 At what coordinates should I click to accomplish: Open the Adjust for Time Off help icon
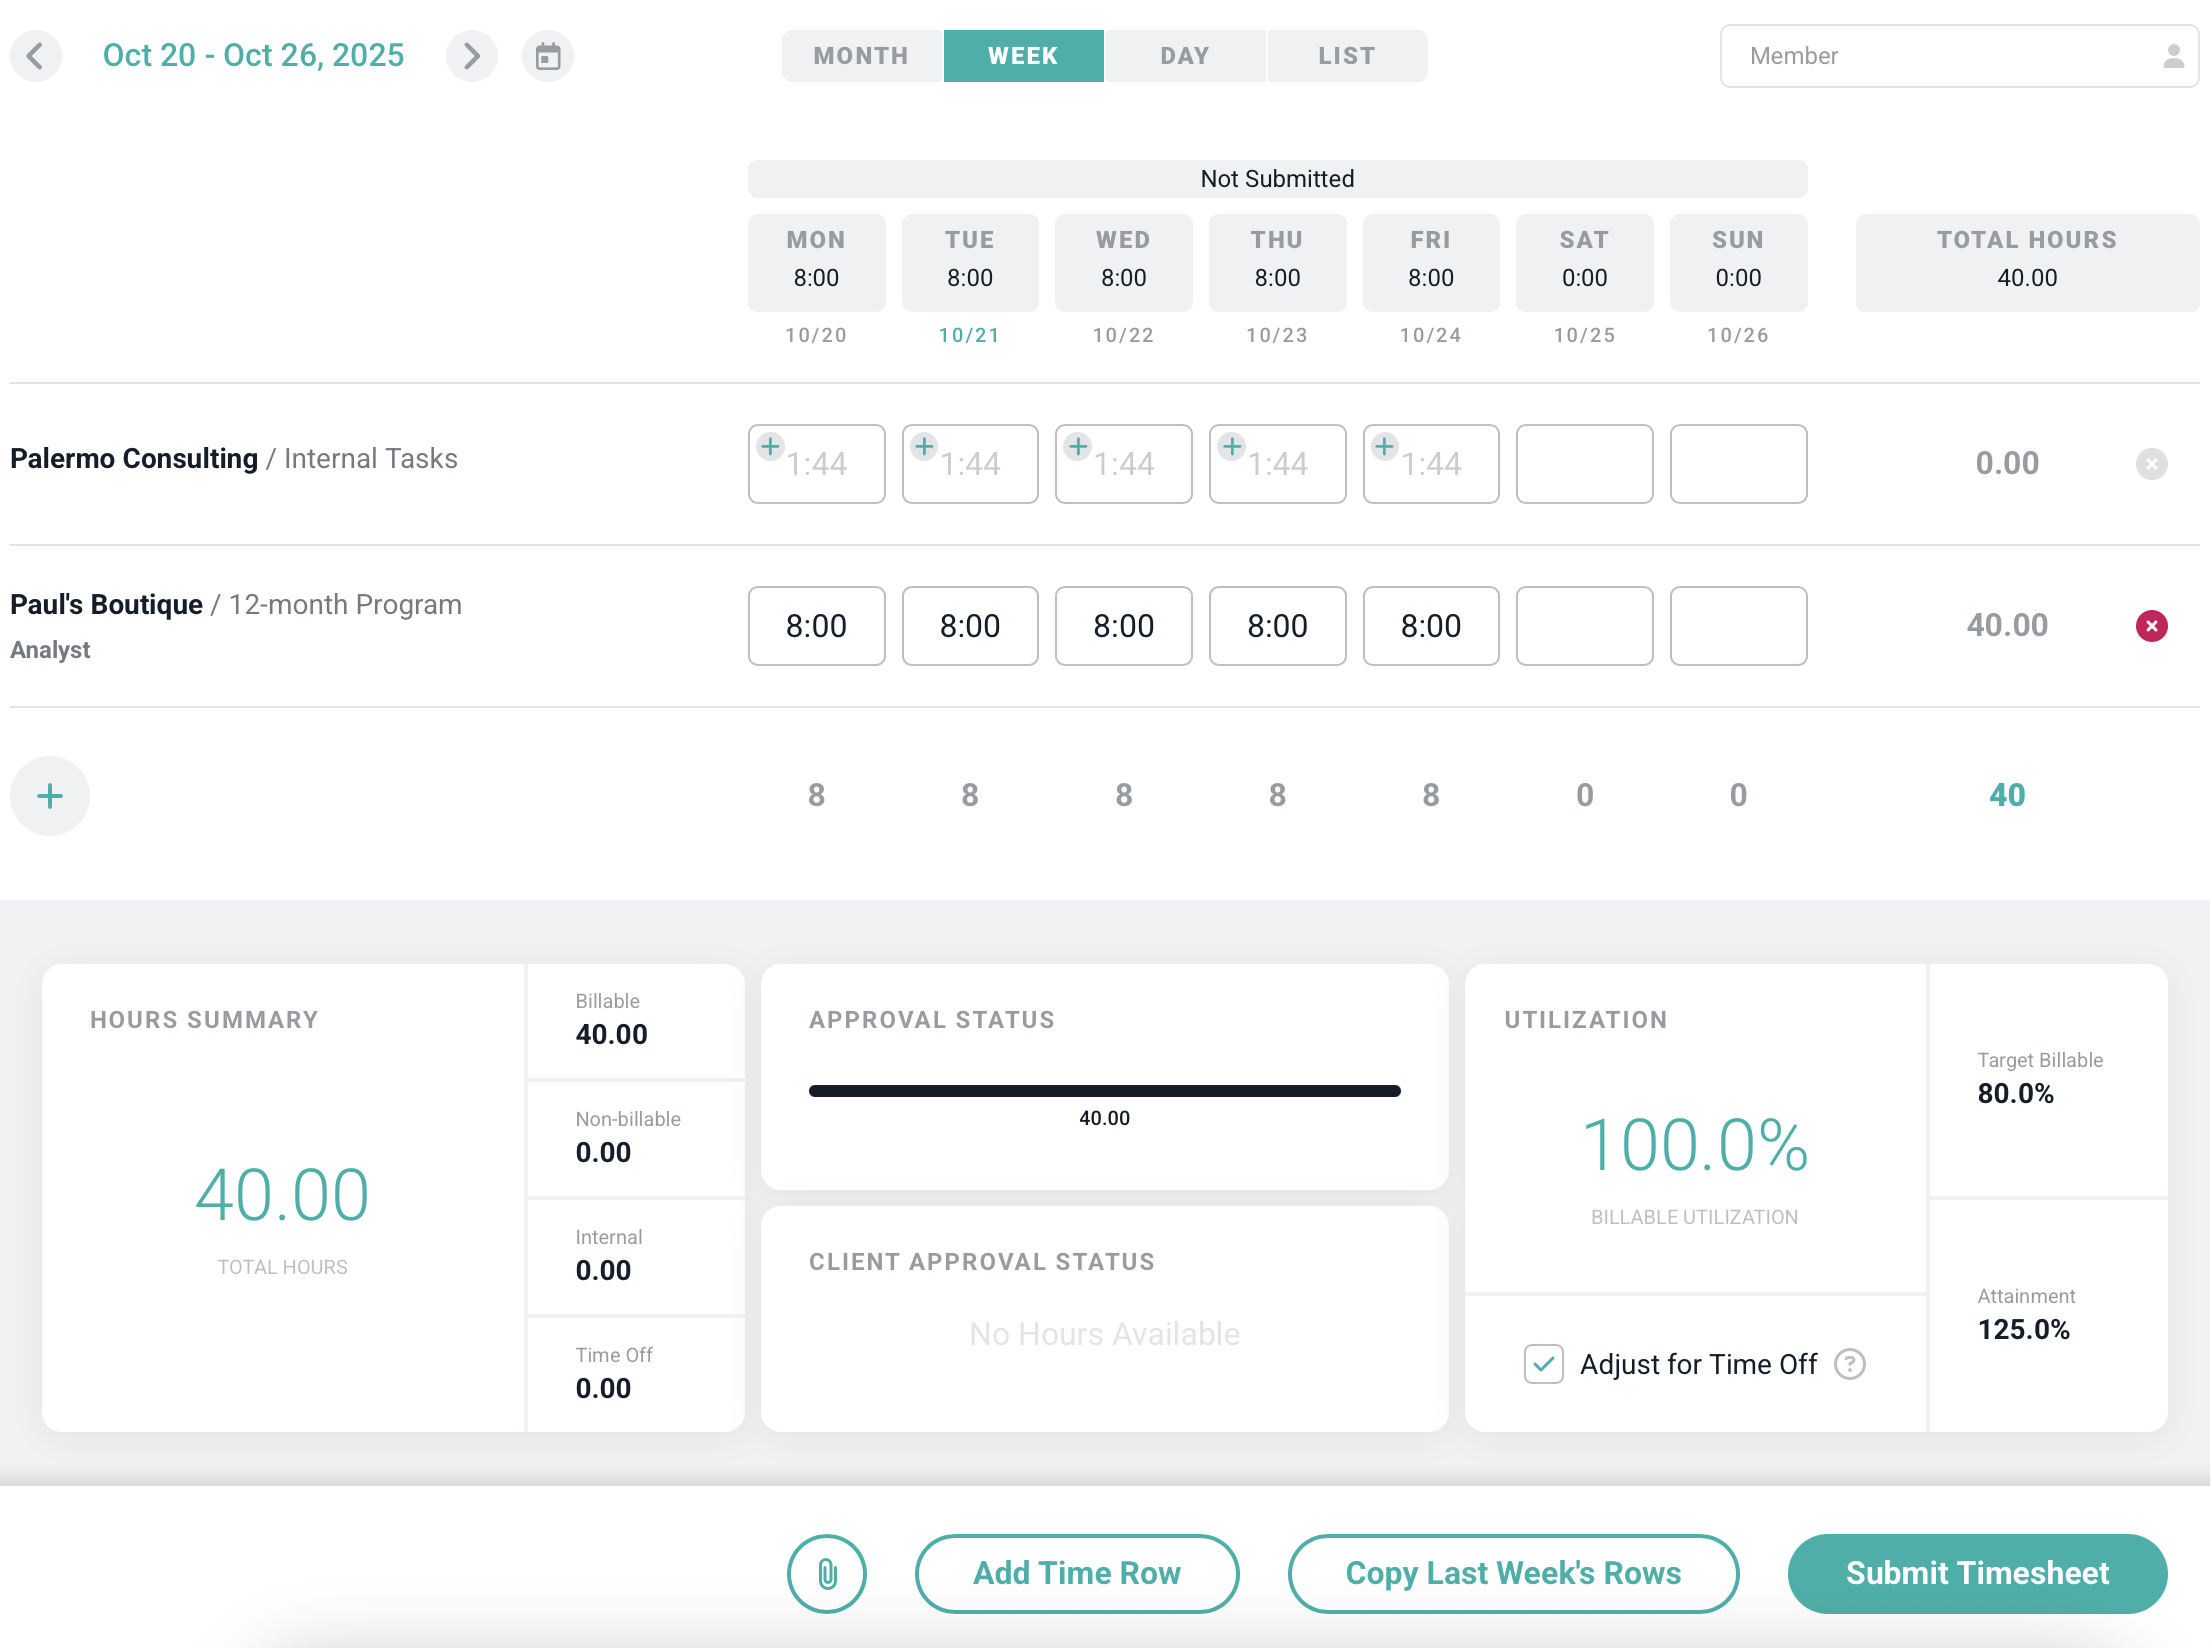(1849, 1364)
